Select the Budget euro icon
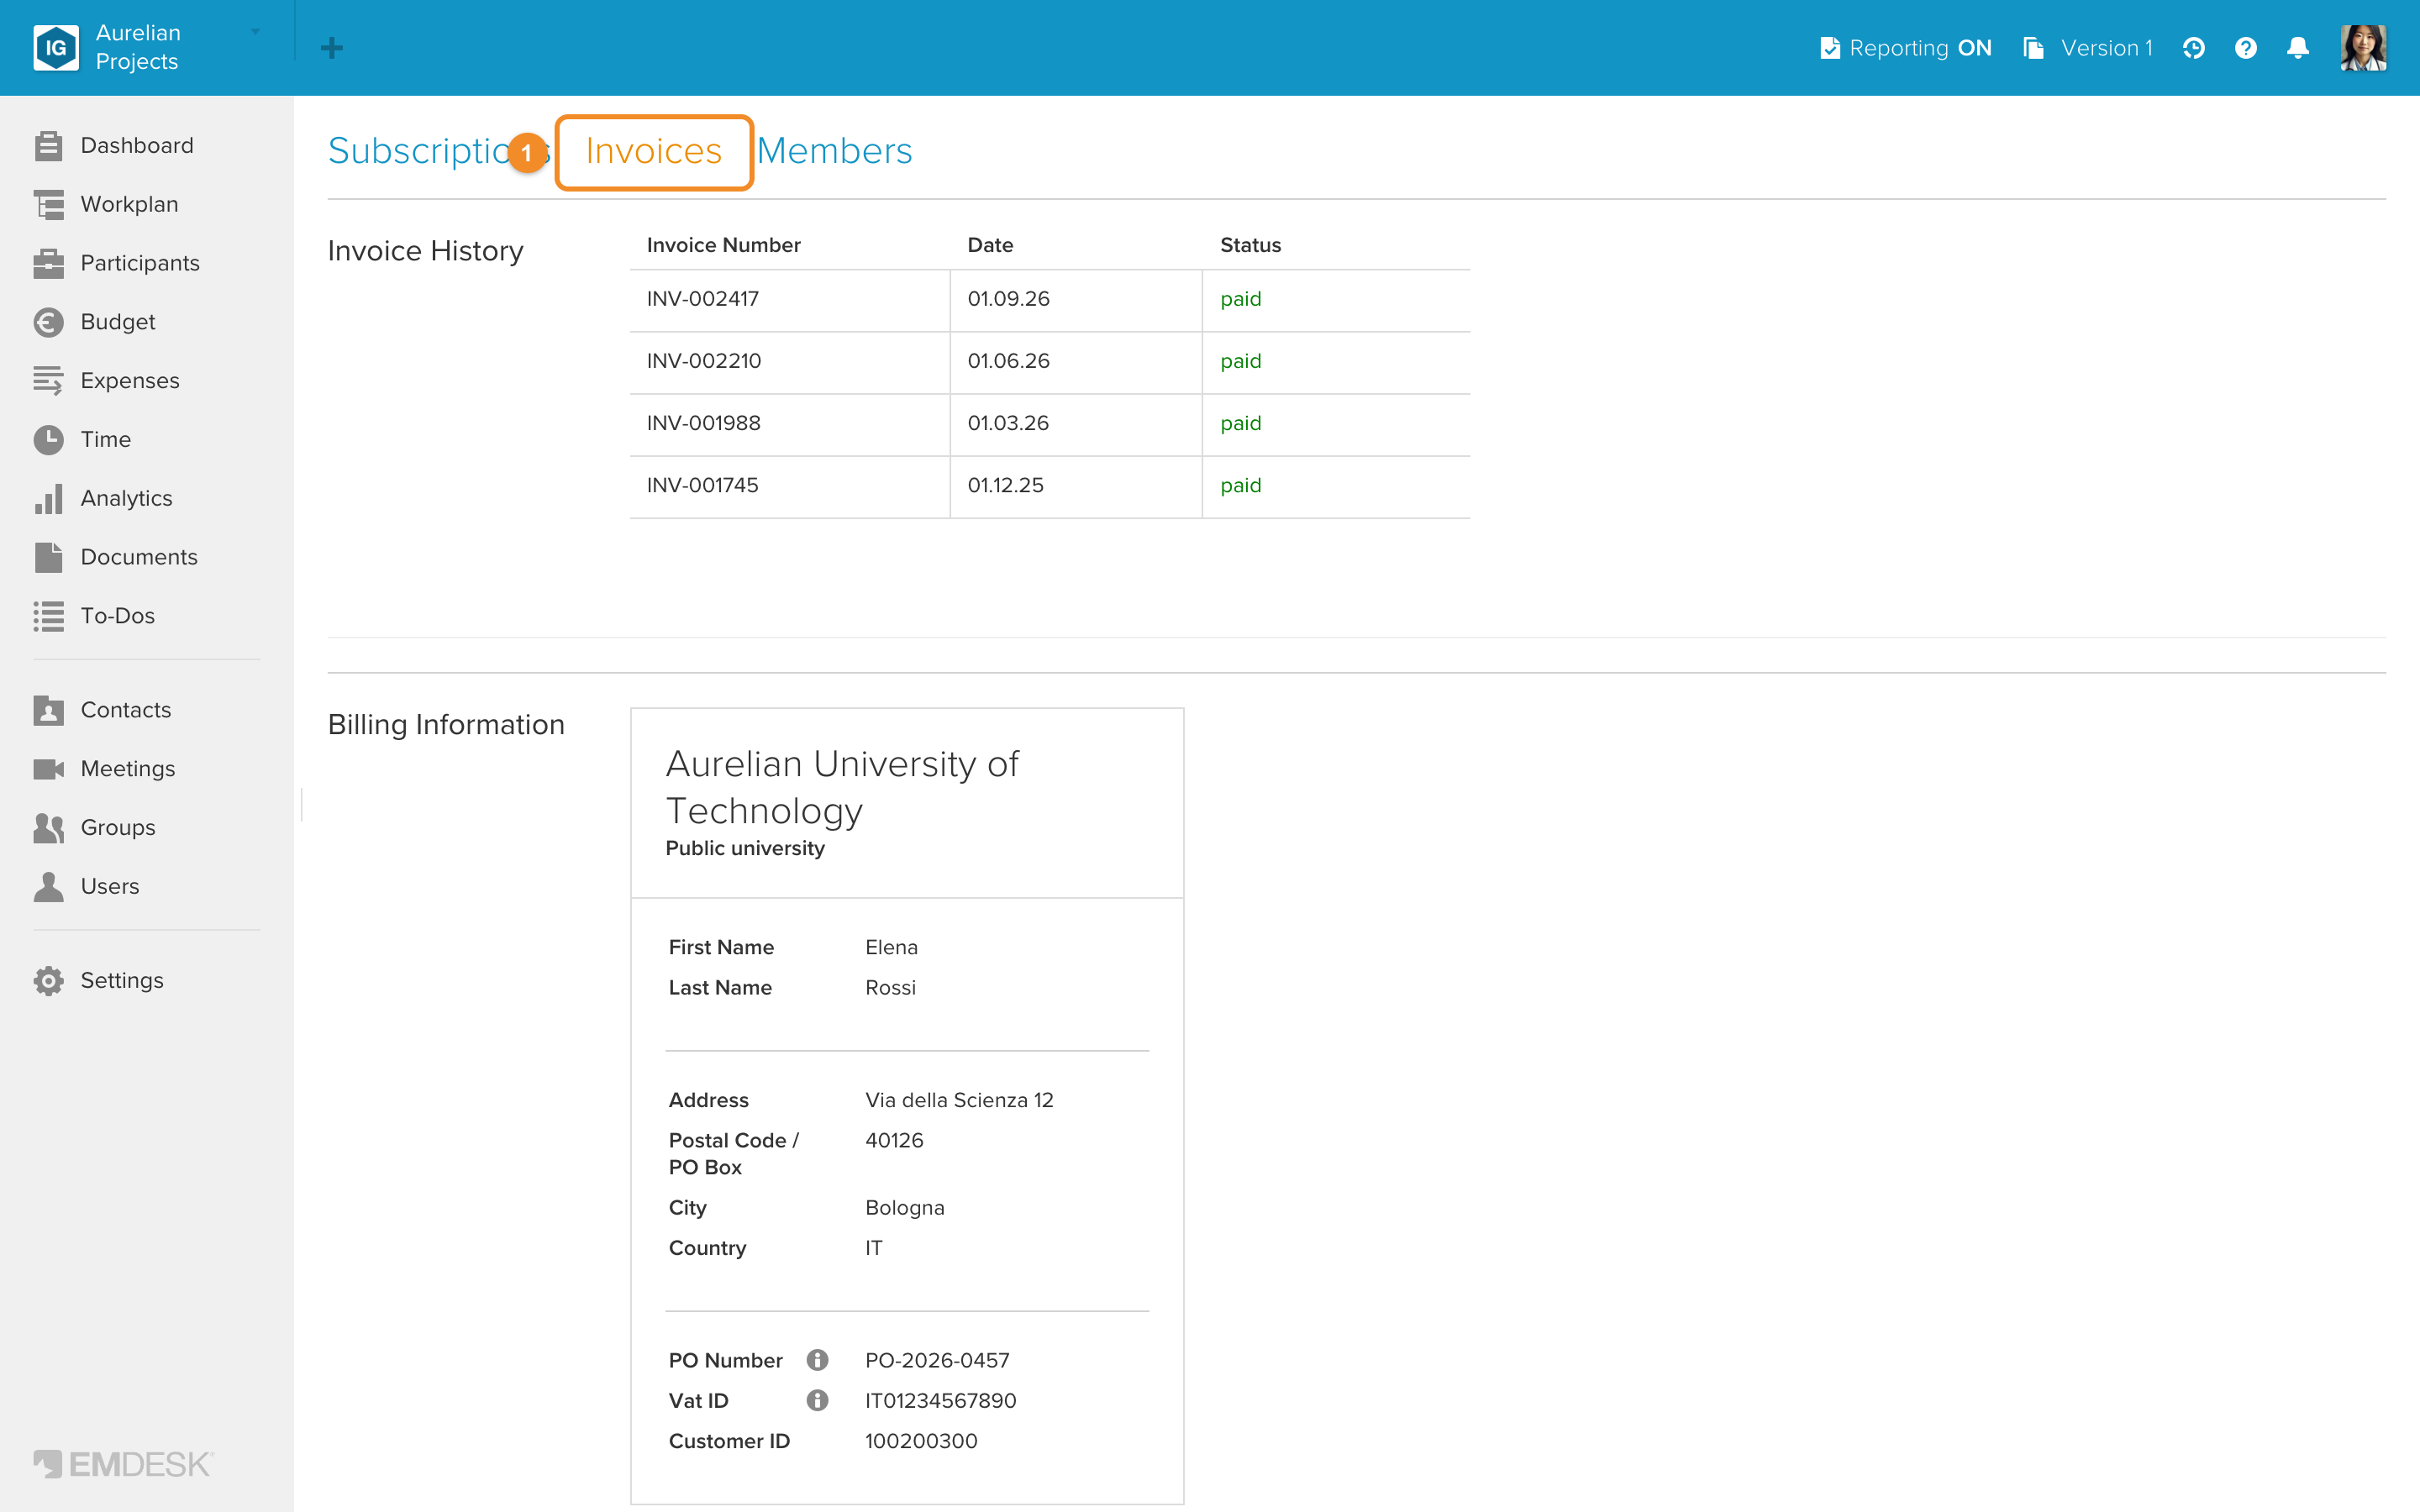 click(x=48, y=322)
